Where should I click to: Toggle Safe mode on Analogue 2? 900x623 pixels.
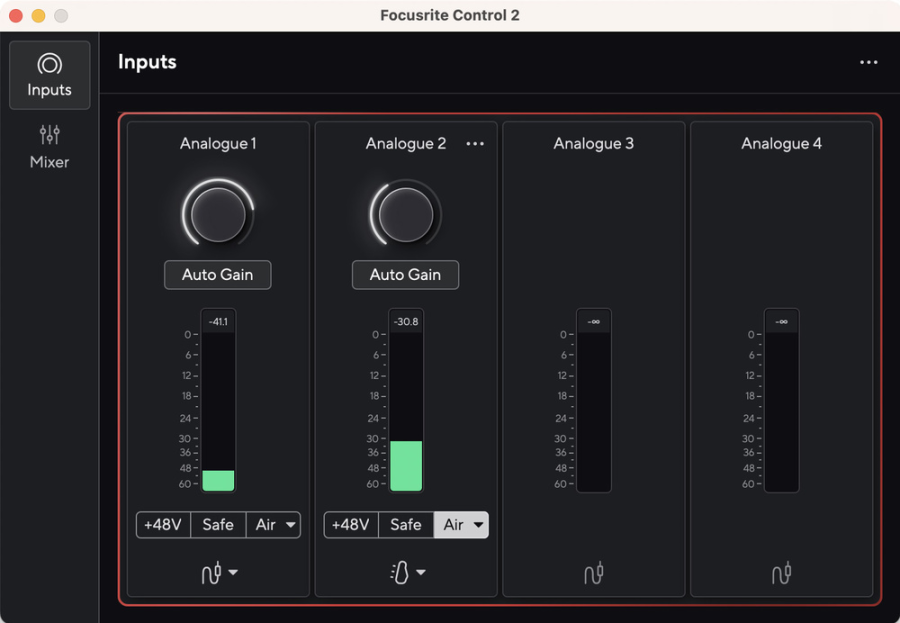[x=406, y=525]
